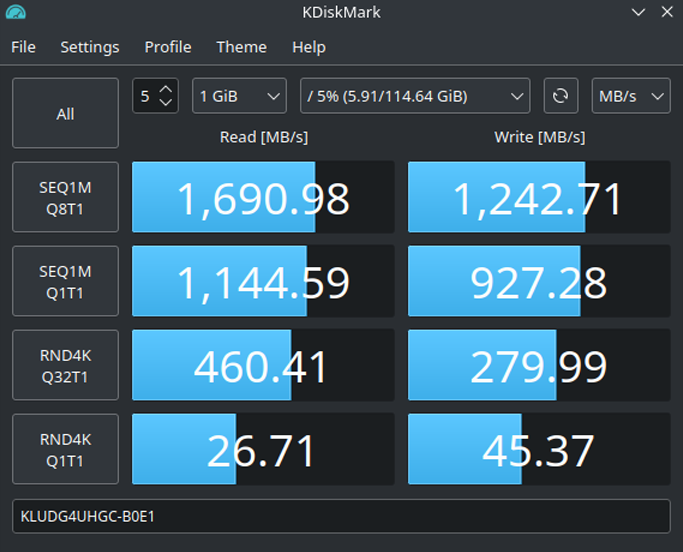Open the Theme menu

click(241, 47)
